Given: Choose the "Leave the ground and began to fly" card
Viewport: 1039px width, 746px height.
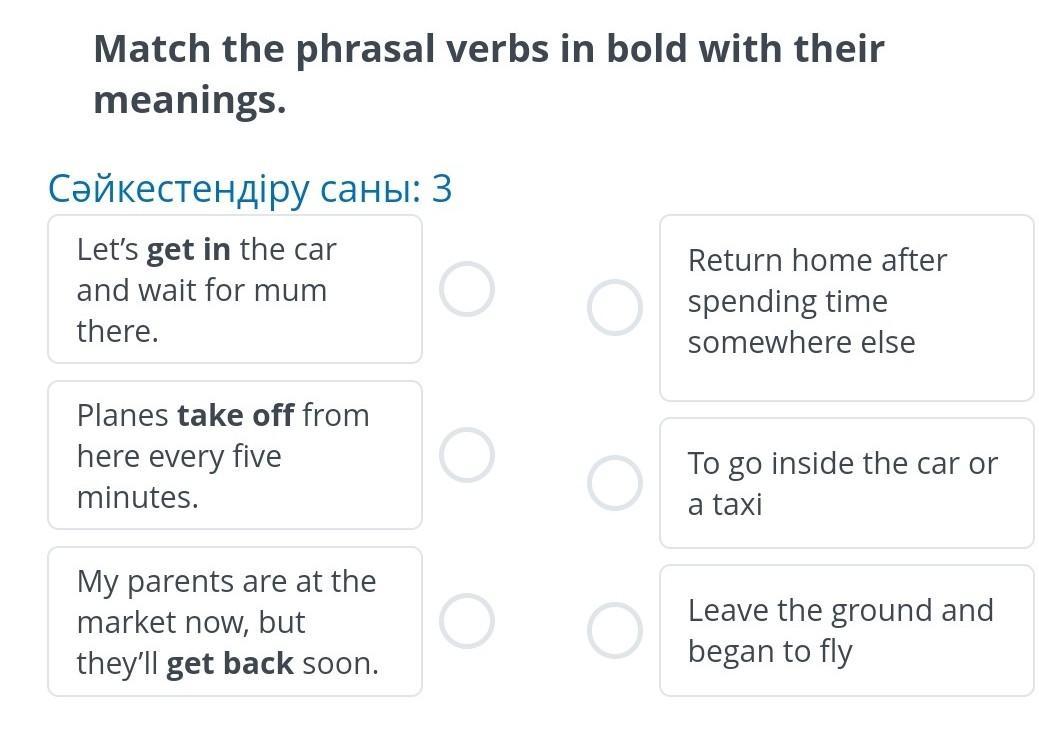Looking at the screenshot, I should pos(846,630).
